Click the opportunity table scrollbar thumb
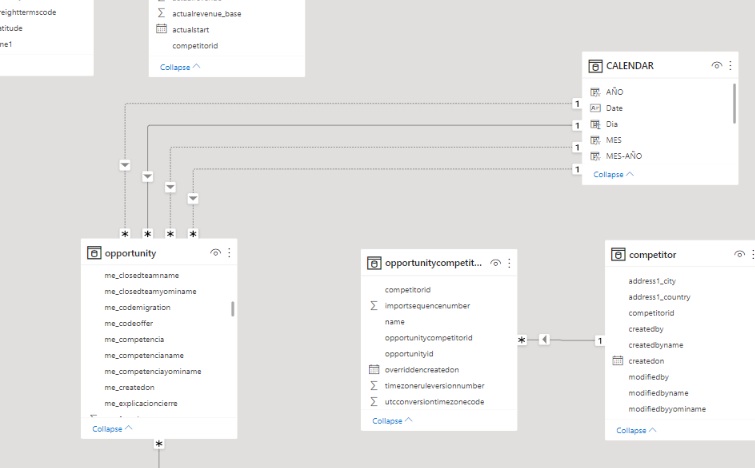755x468 pixels. tap(233, 309)
